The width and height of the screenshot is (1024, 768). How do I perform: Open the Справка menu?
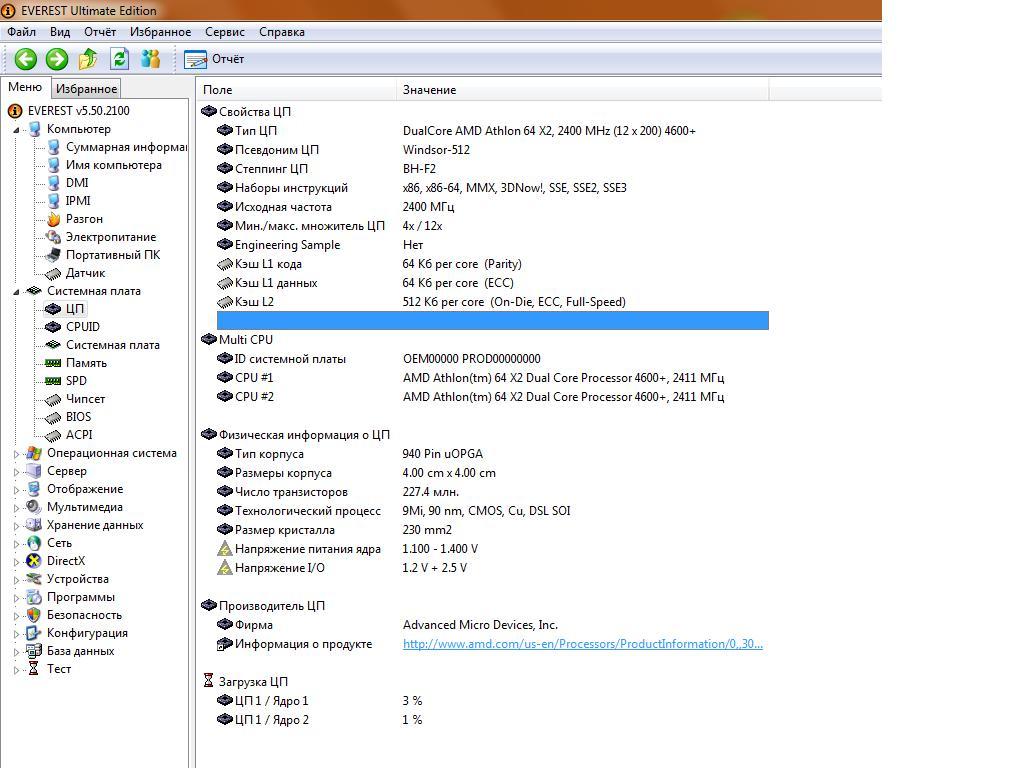[281, 32]
